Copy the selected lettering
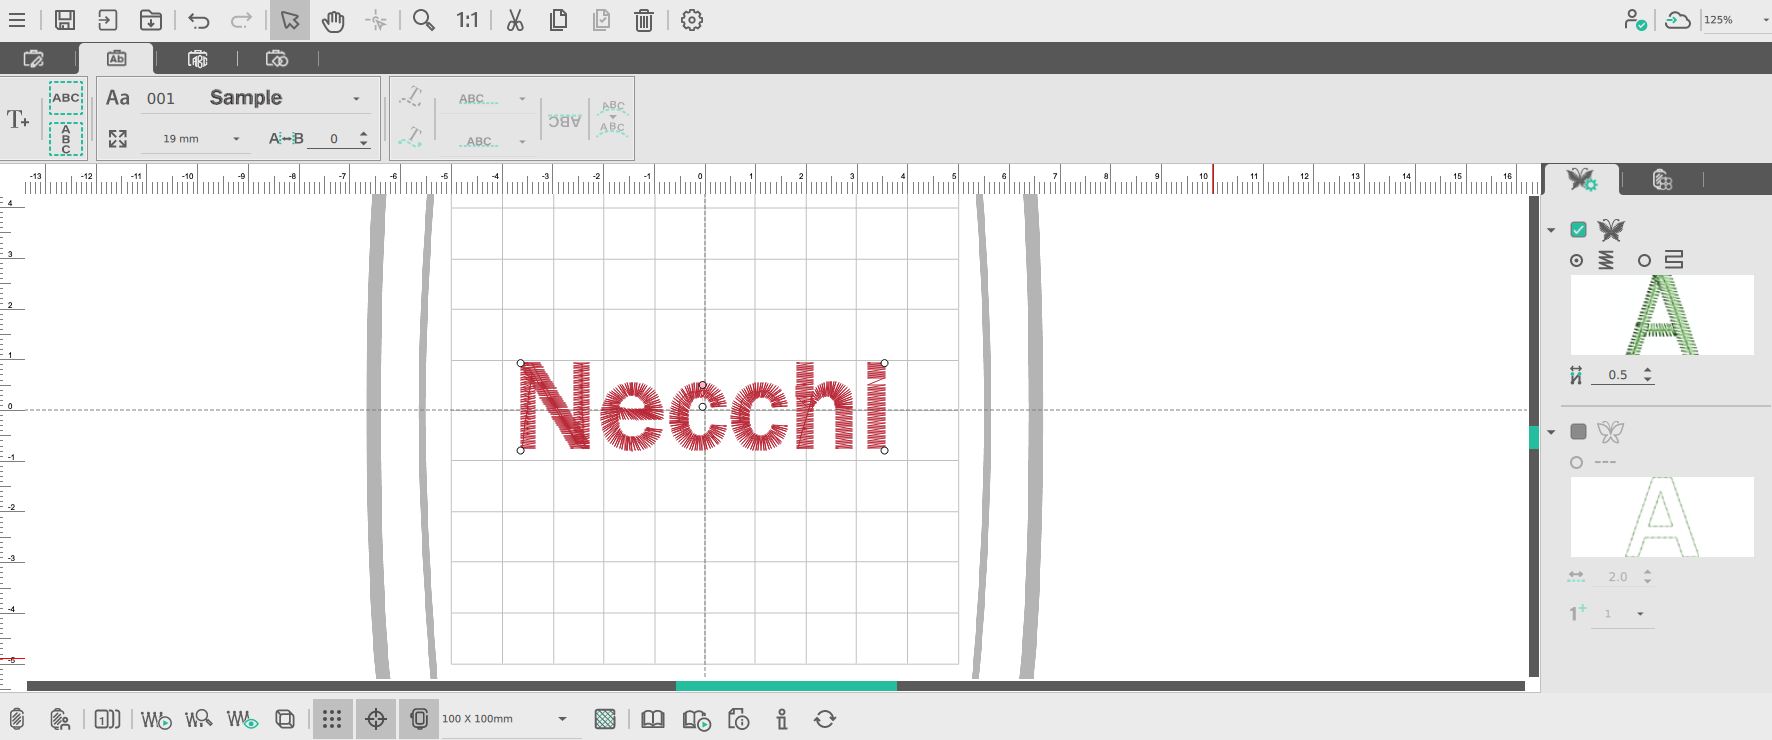The height and width of the screenshot is (740, 1772). click(x=558, y=20)
